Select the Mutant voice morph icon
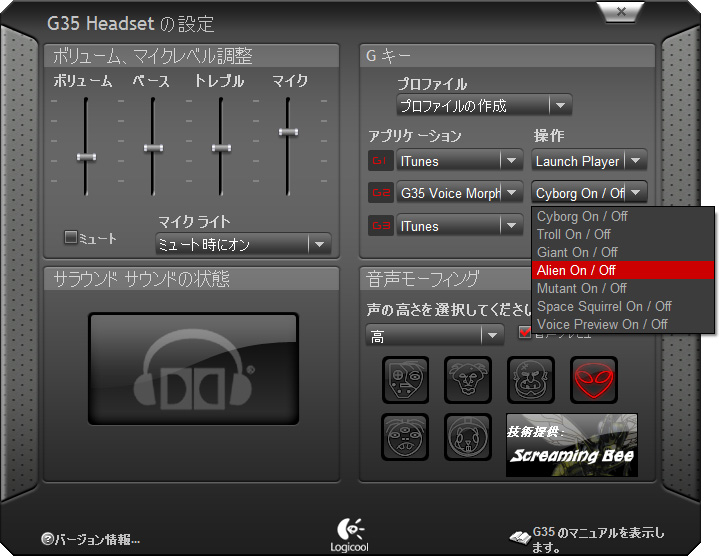Image resolution: width=719 pixels, height=556 pixels. coord(405,437)
